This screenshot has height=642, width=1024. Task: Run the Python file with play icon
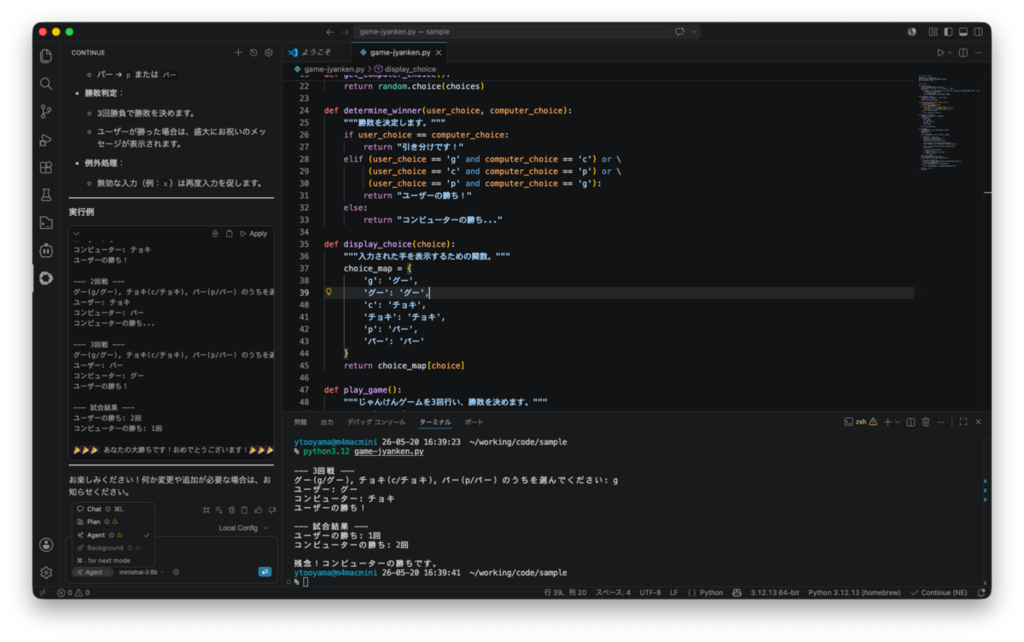pos(940,52)
